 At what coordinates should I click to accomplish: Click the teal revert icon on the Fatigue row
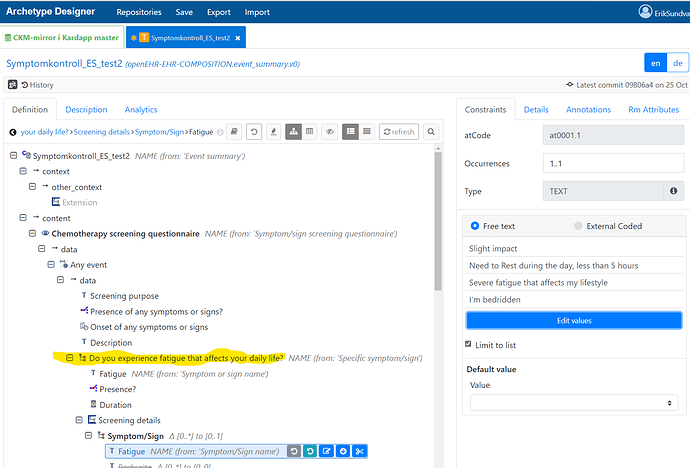[310, 451]
